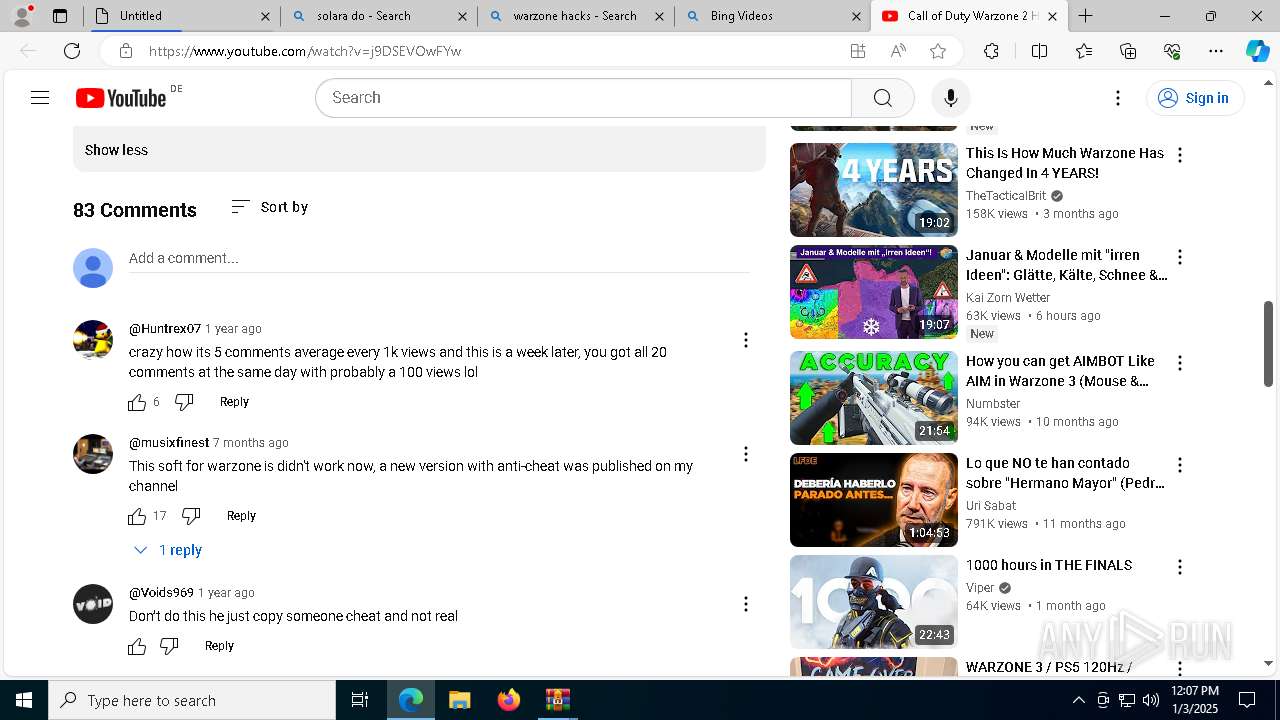The height and width of the screenshot is (720, 1280).
Task: Open options for 'Lo que NO te han contado' video
Action: pos(1180,465)
